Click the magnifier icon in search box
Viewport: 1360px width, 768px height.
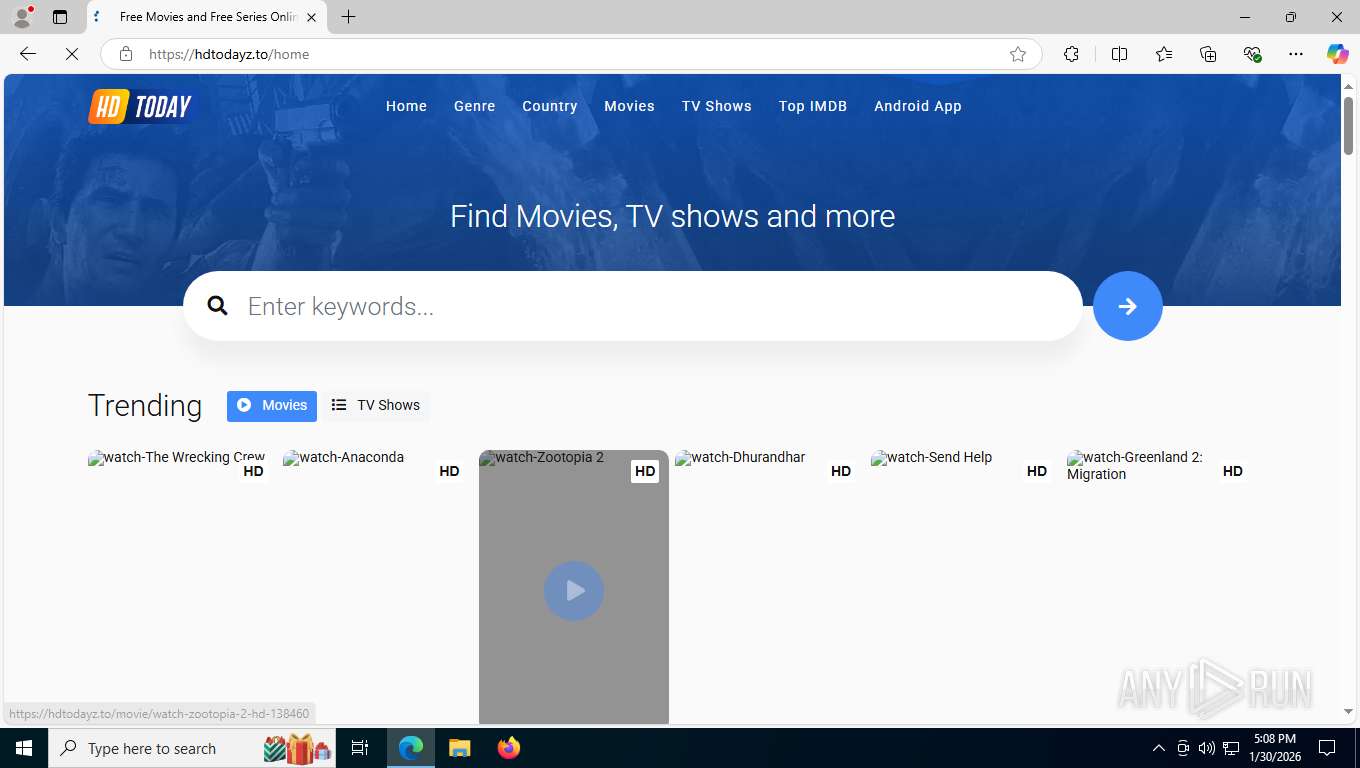[218, 306]
